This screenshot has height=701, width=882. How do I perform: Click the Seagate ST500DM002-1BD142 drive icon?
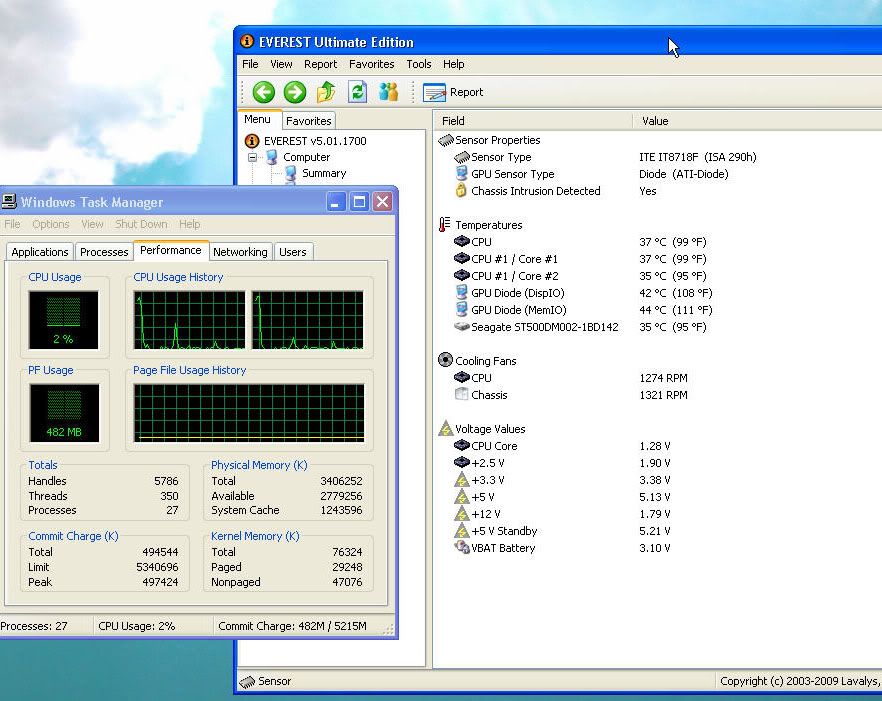pos(461,326)
